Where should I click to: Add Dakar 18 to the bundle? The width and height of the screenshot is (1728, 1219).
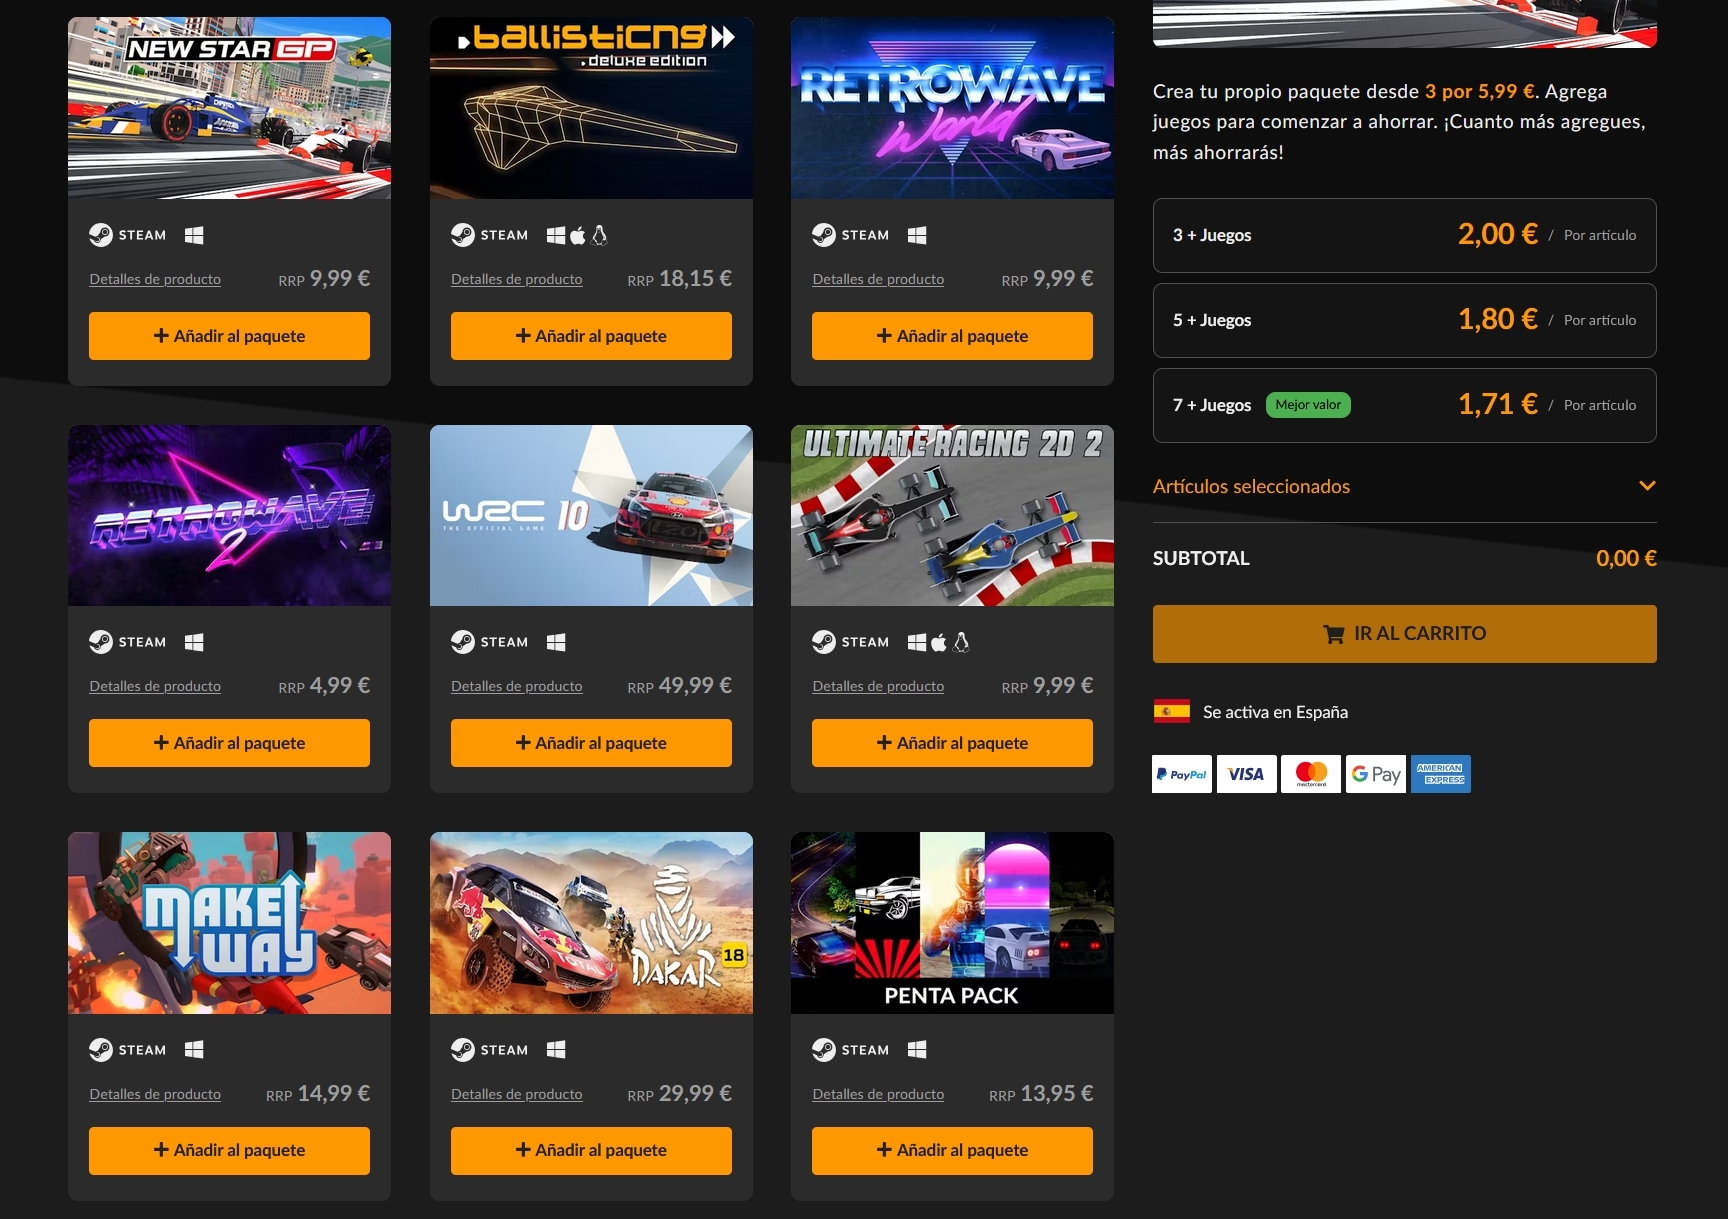(591, 1151)
